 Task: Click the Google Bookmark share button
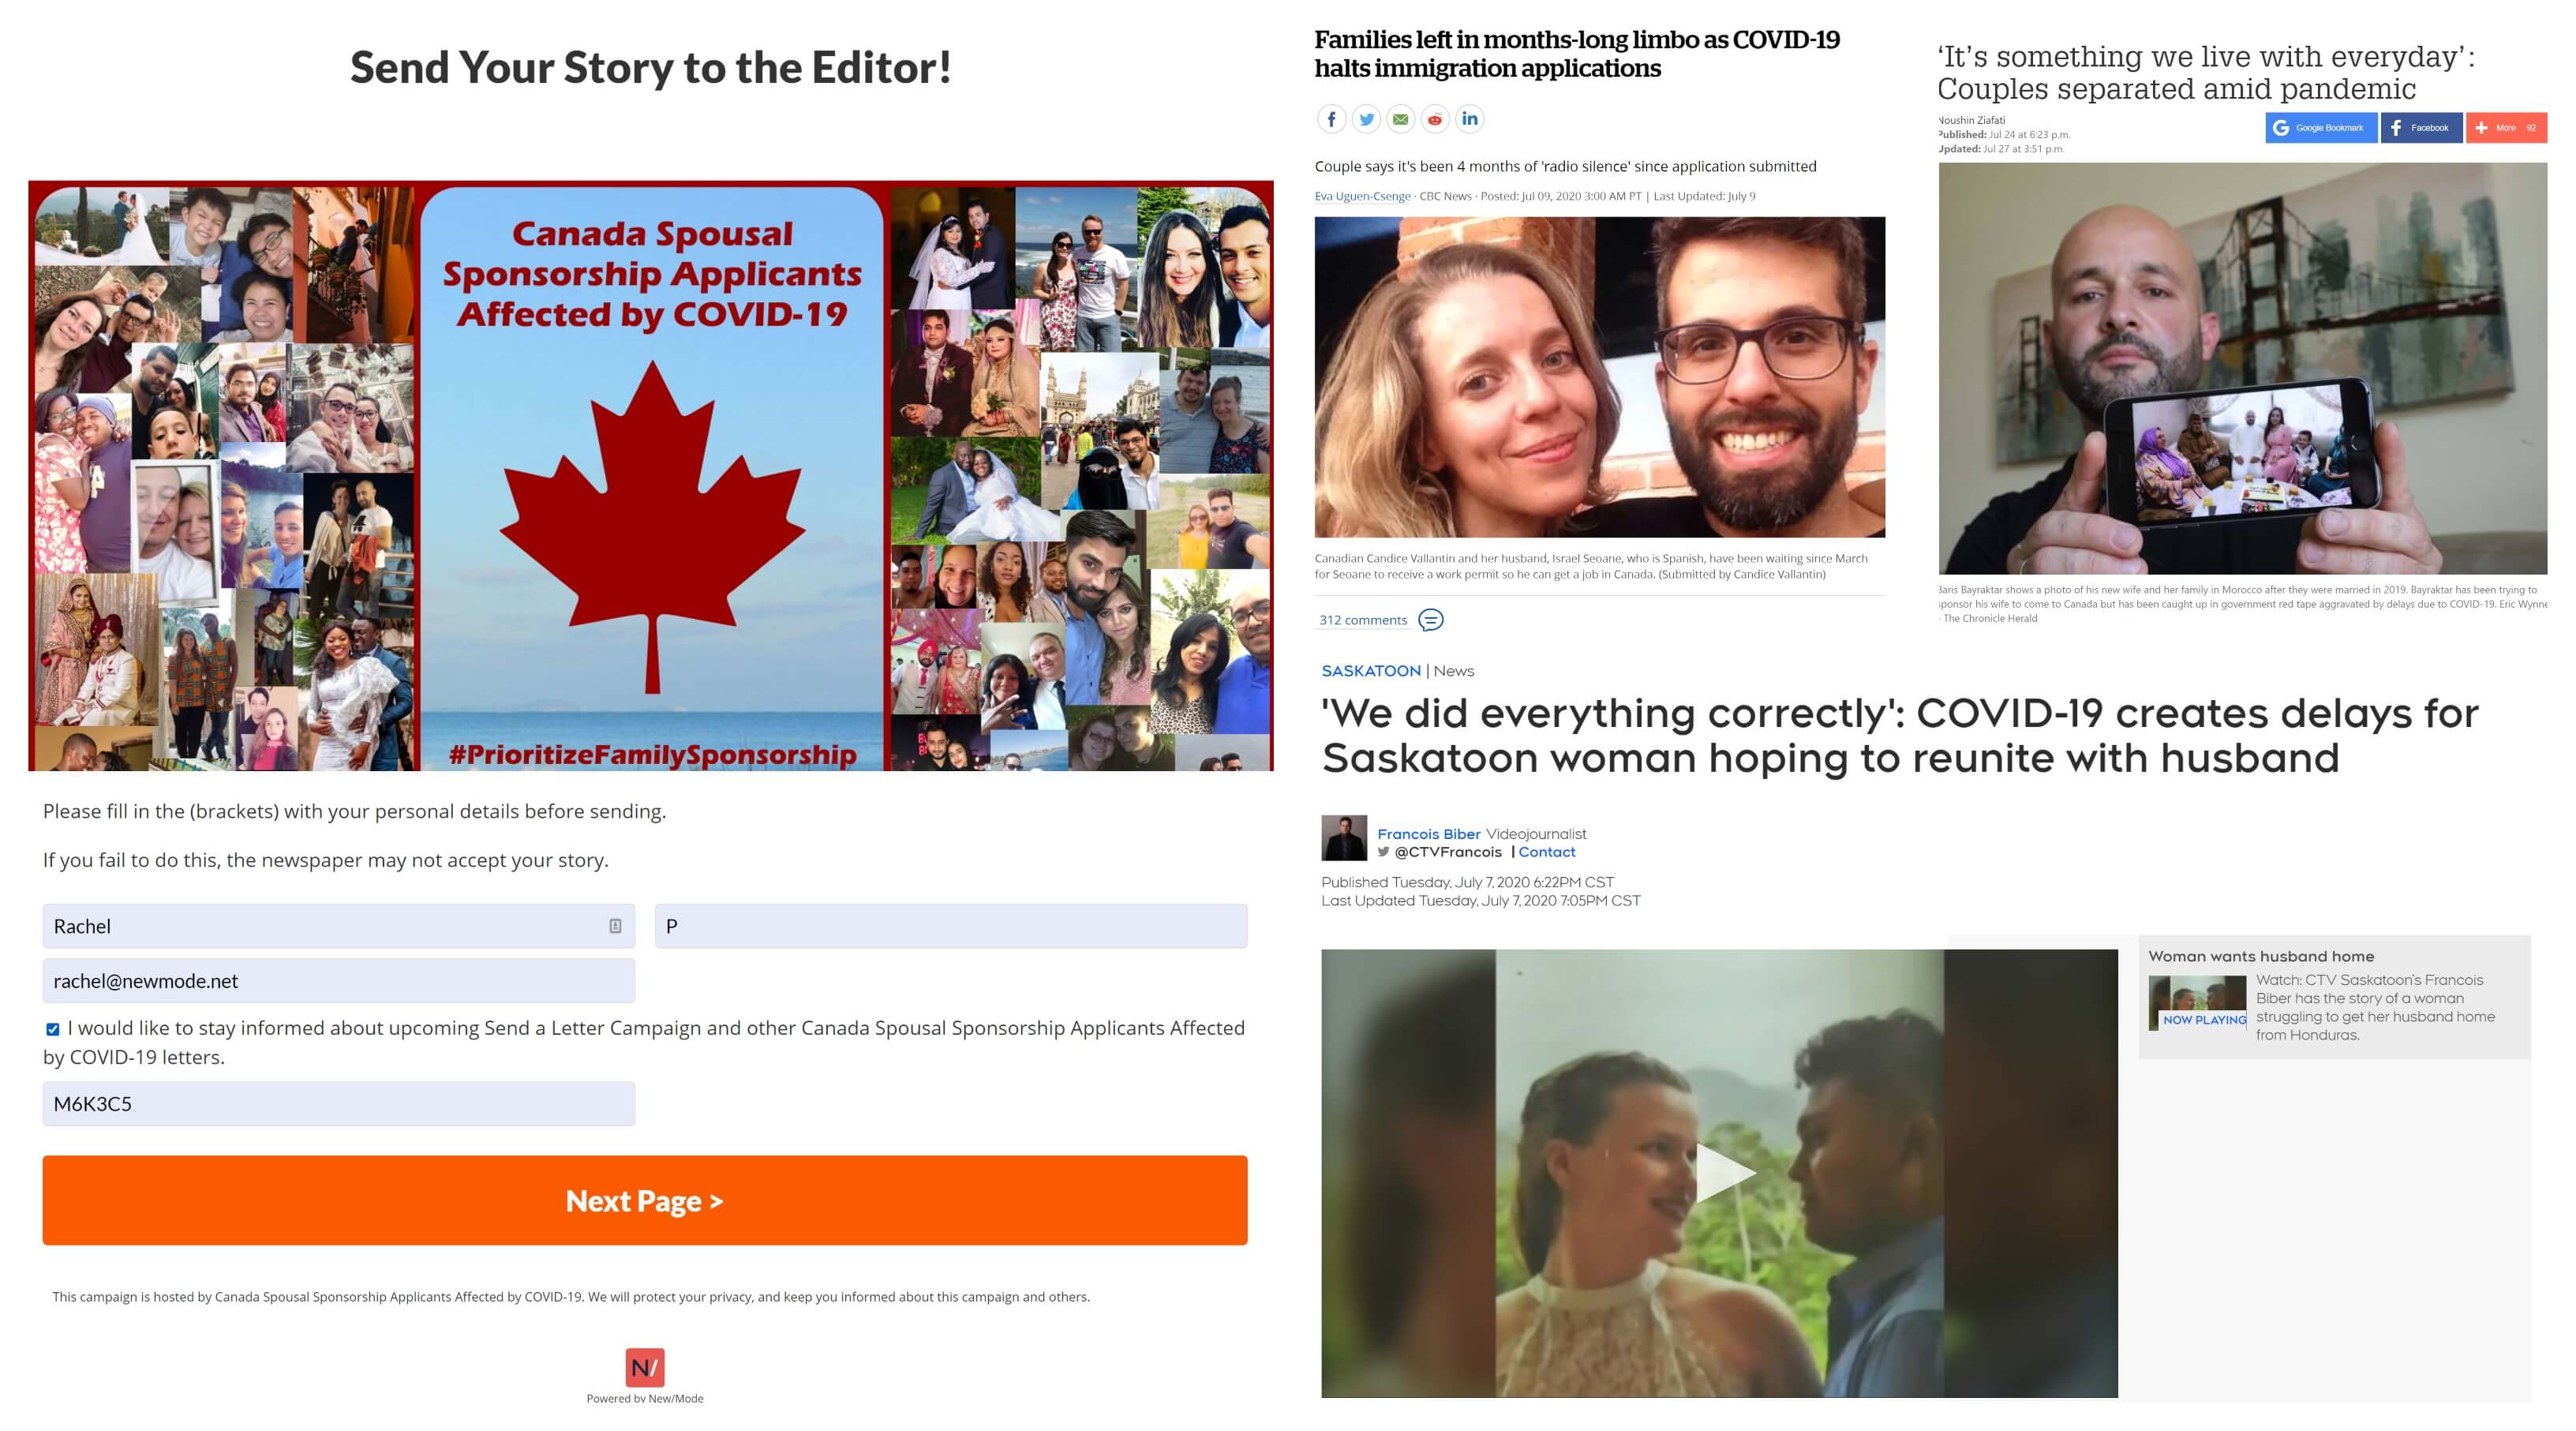(x=2321, y=128)
